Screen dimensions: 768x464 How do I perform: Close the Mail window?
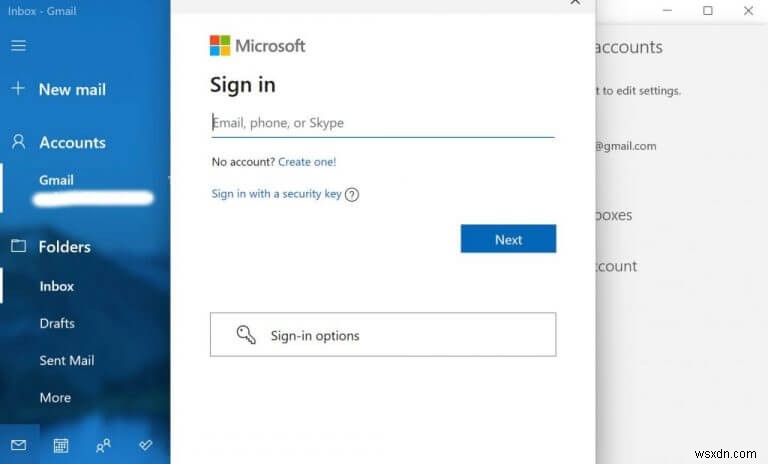click(748, 10)
